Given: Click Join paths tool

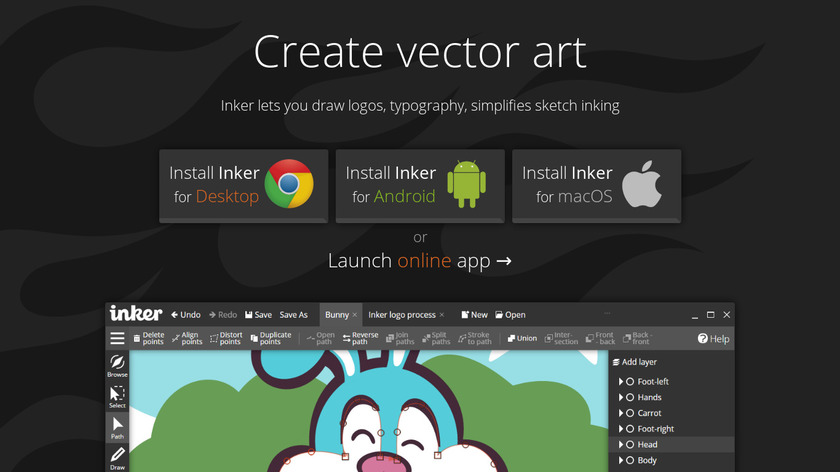Looking at the screenshot, I should click(400, 338).
